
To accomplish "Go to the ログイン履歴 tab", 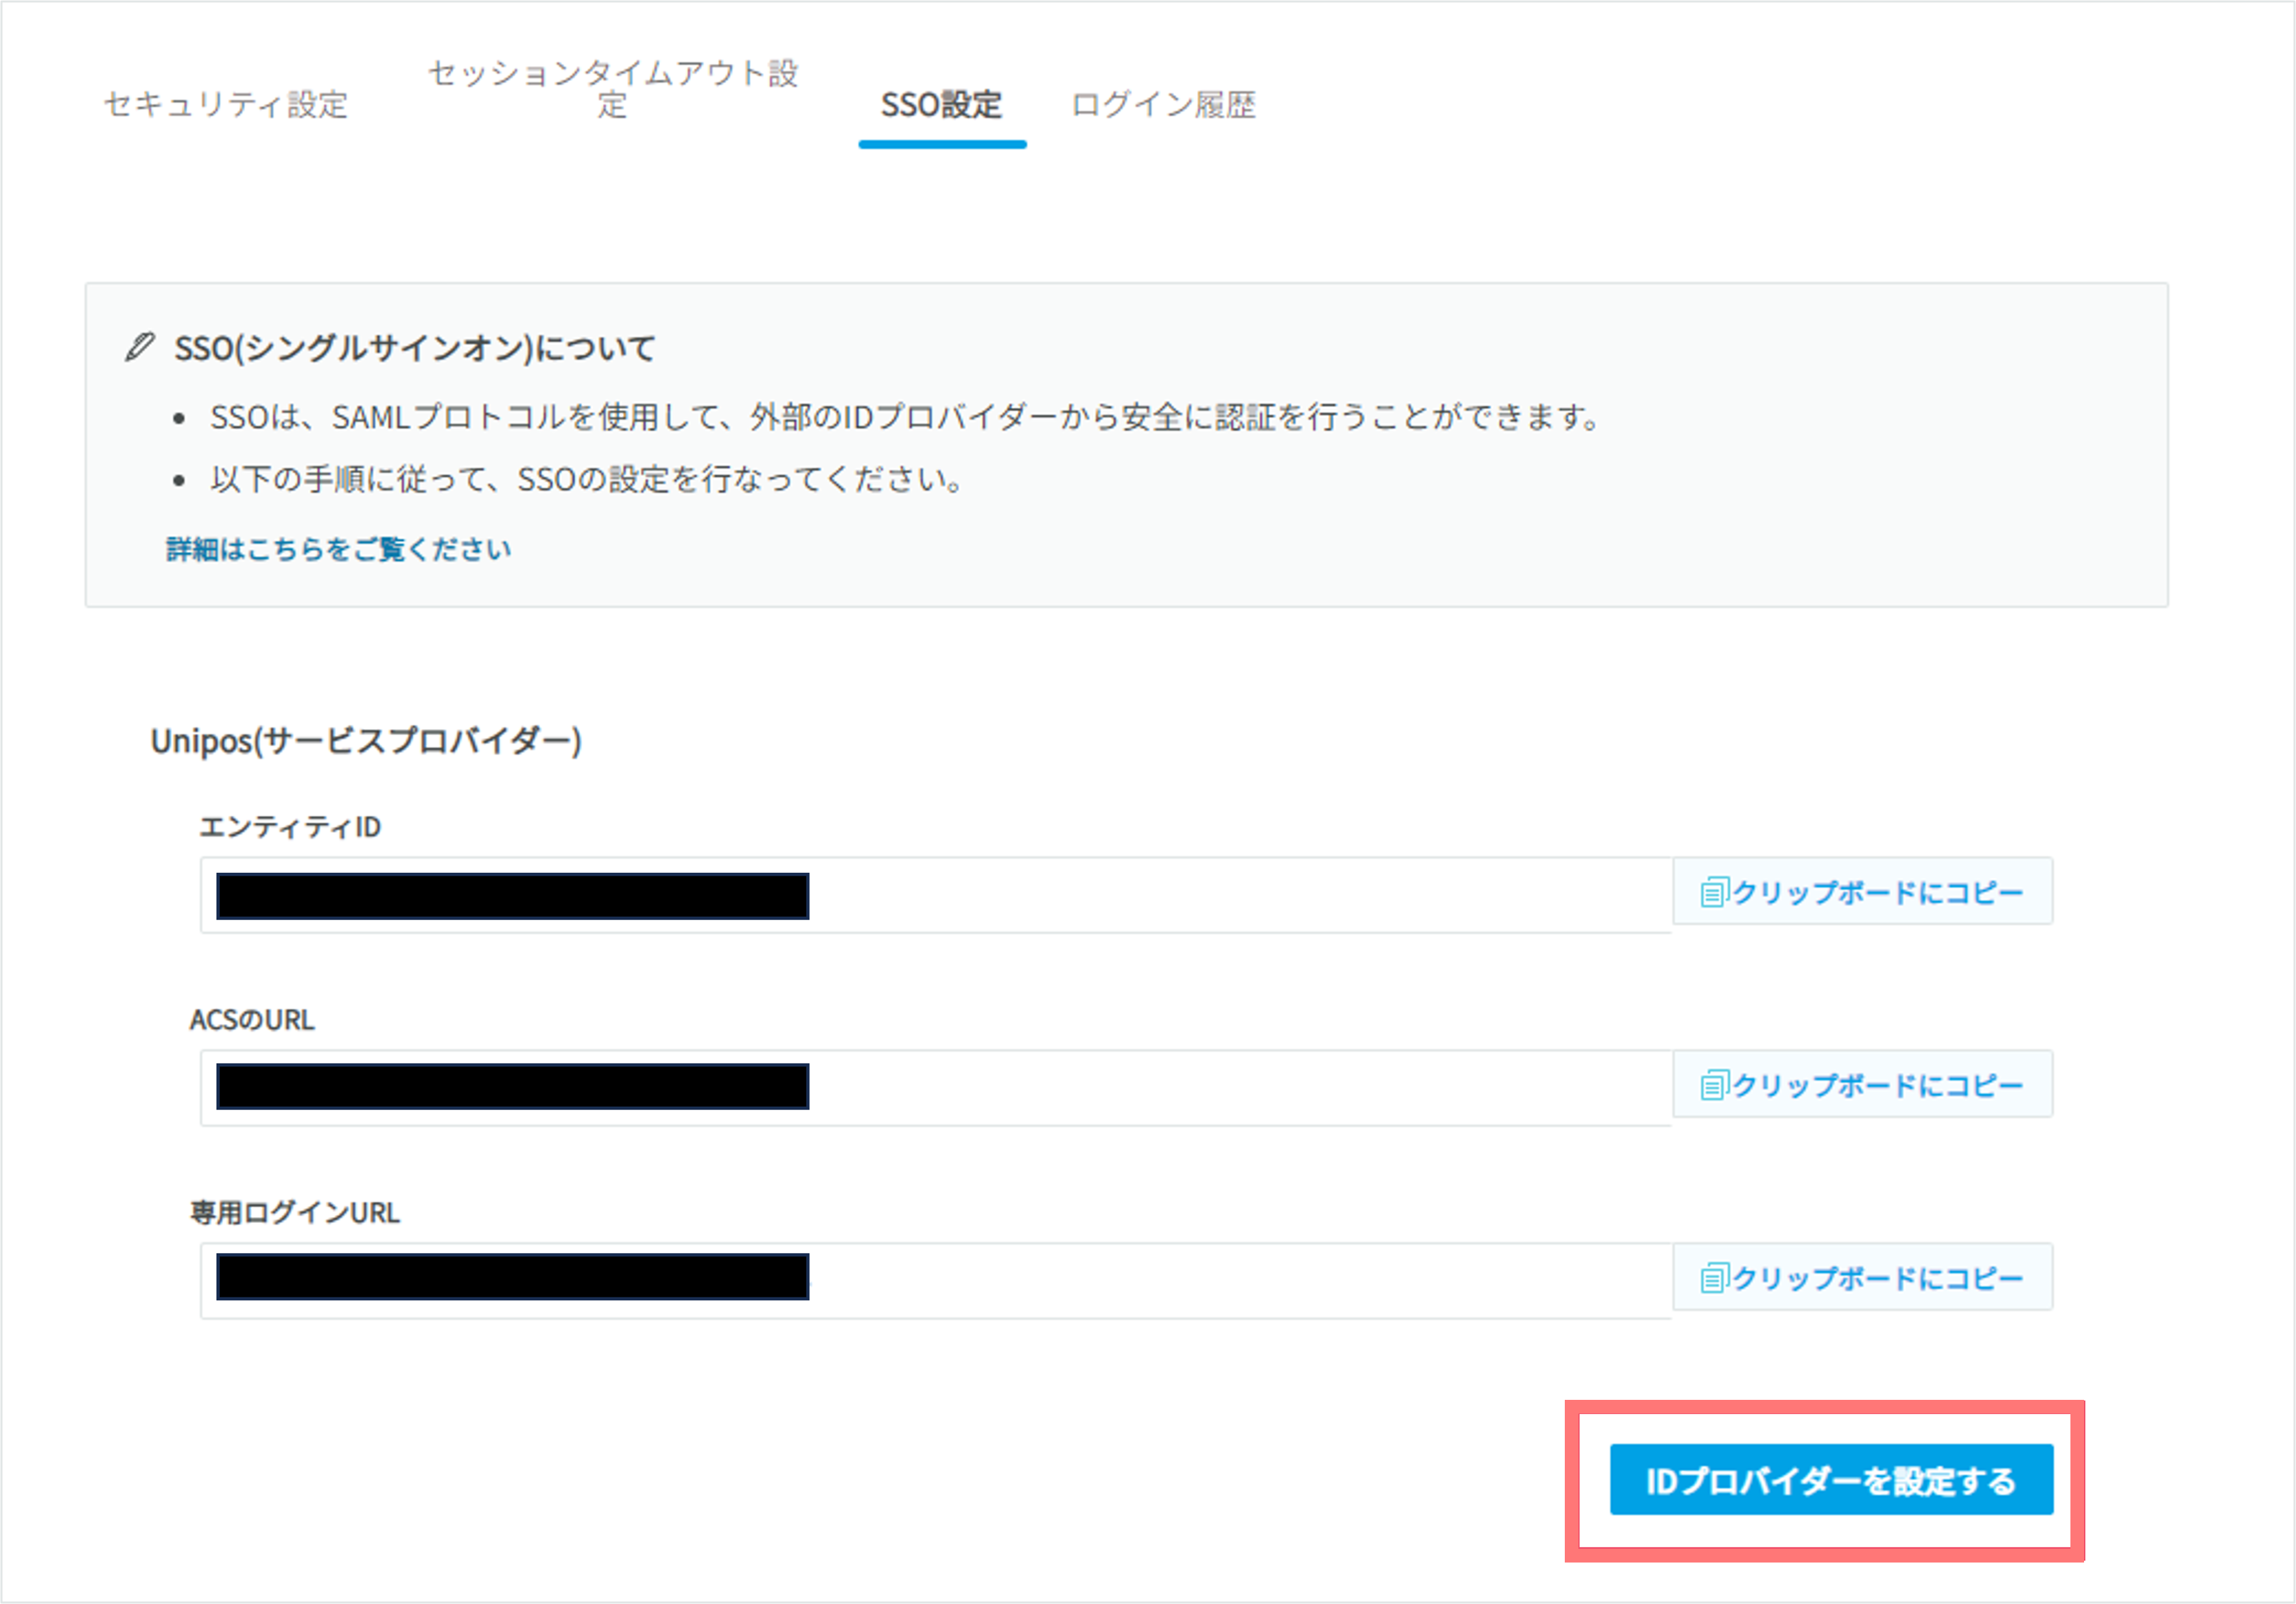I will click(x=1163, y=104).
